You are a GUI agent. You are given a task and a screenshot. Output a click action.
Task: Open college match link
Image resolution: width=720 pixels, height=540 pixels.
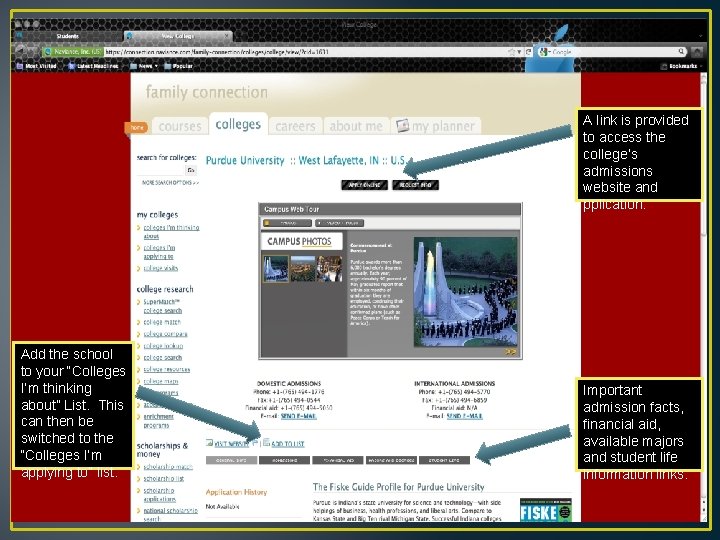[162, 322]
